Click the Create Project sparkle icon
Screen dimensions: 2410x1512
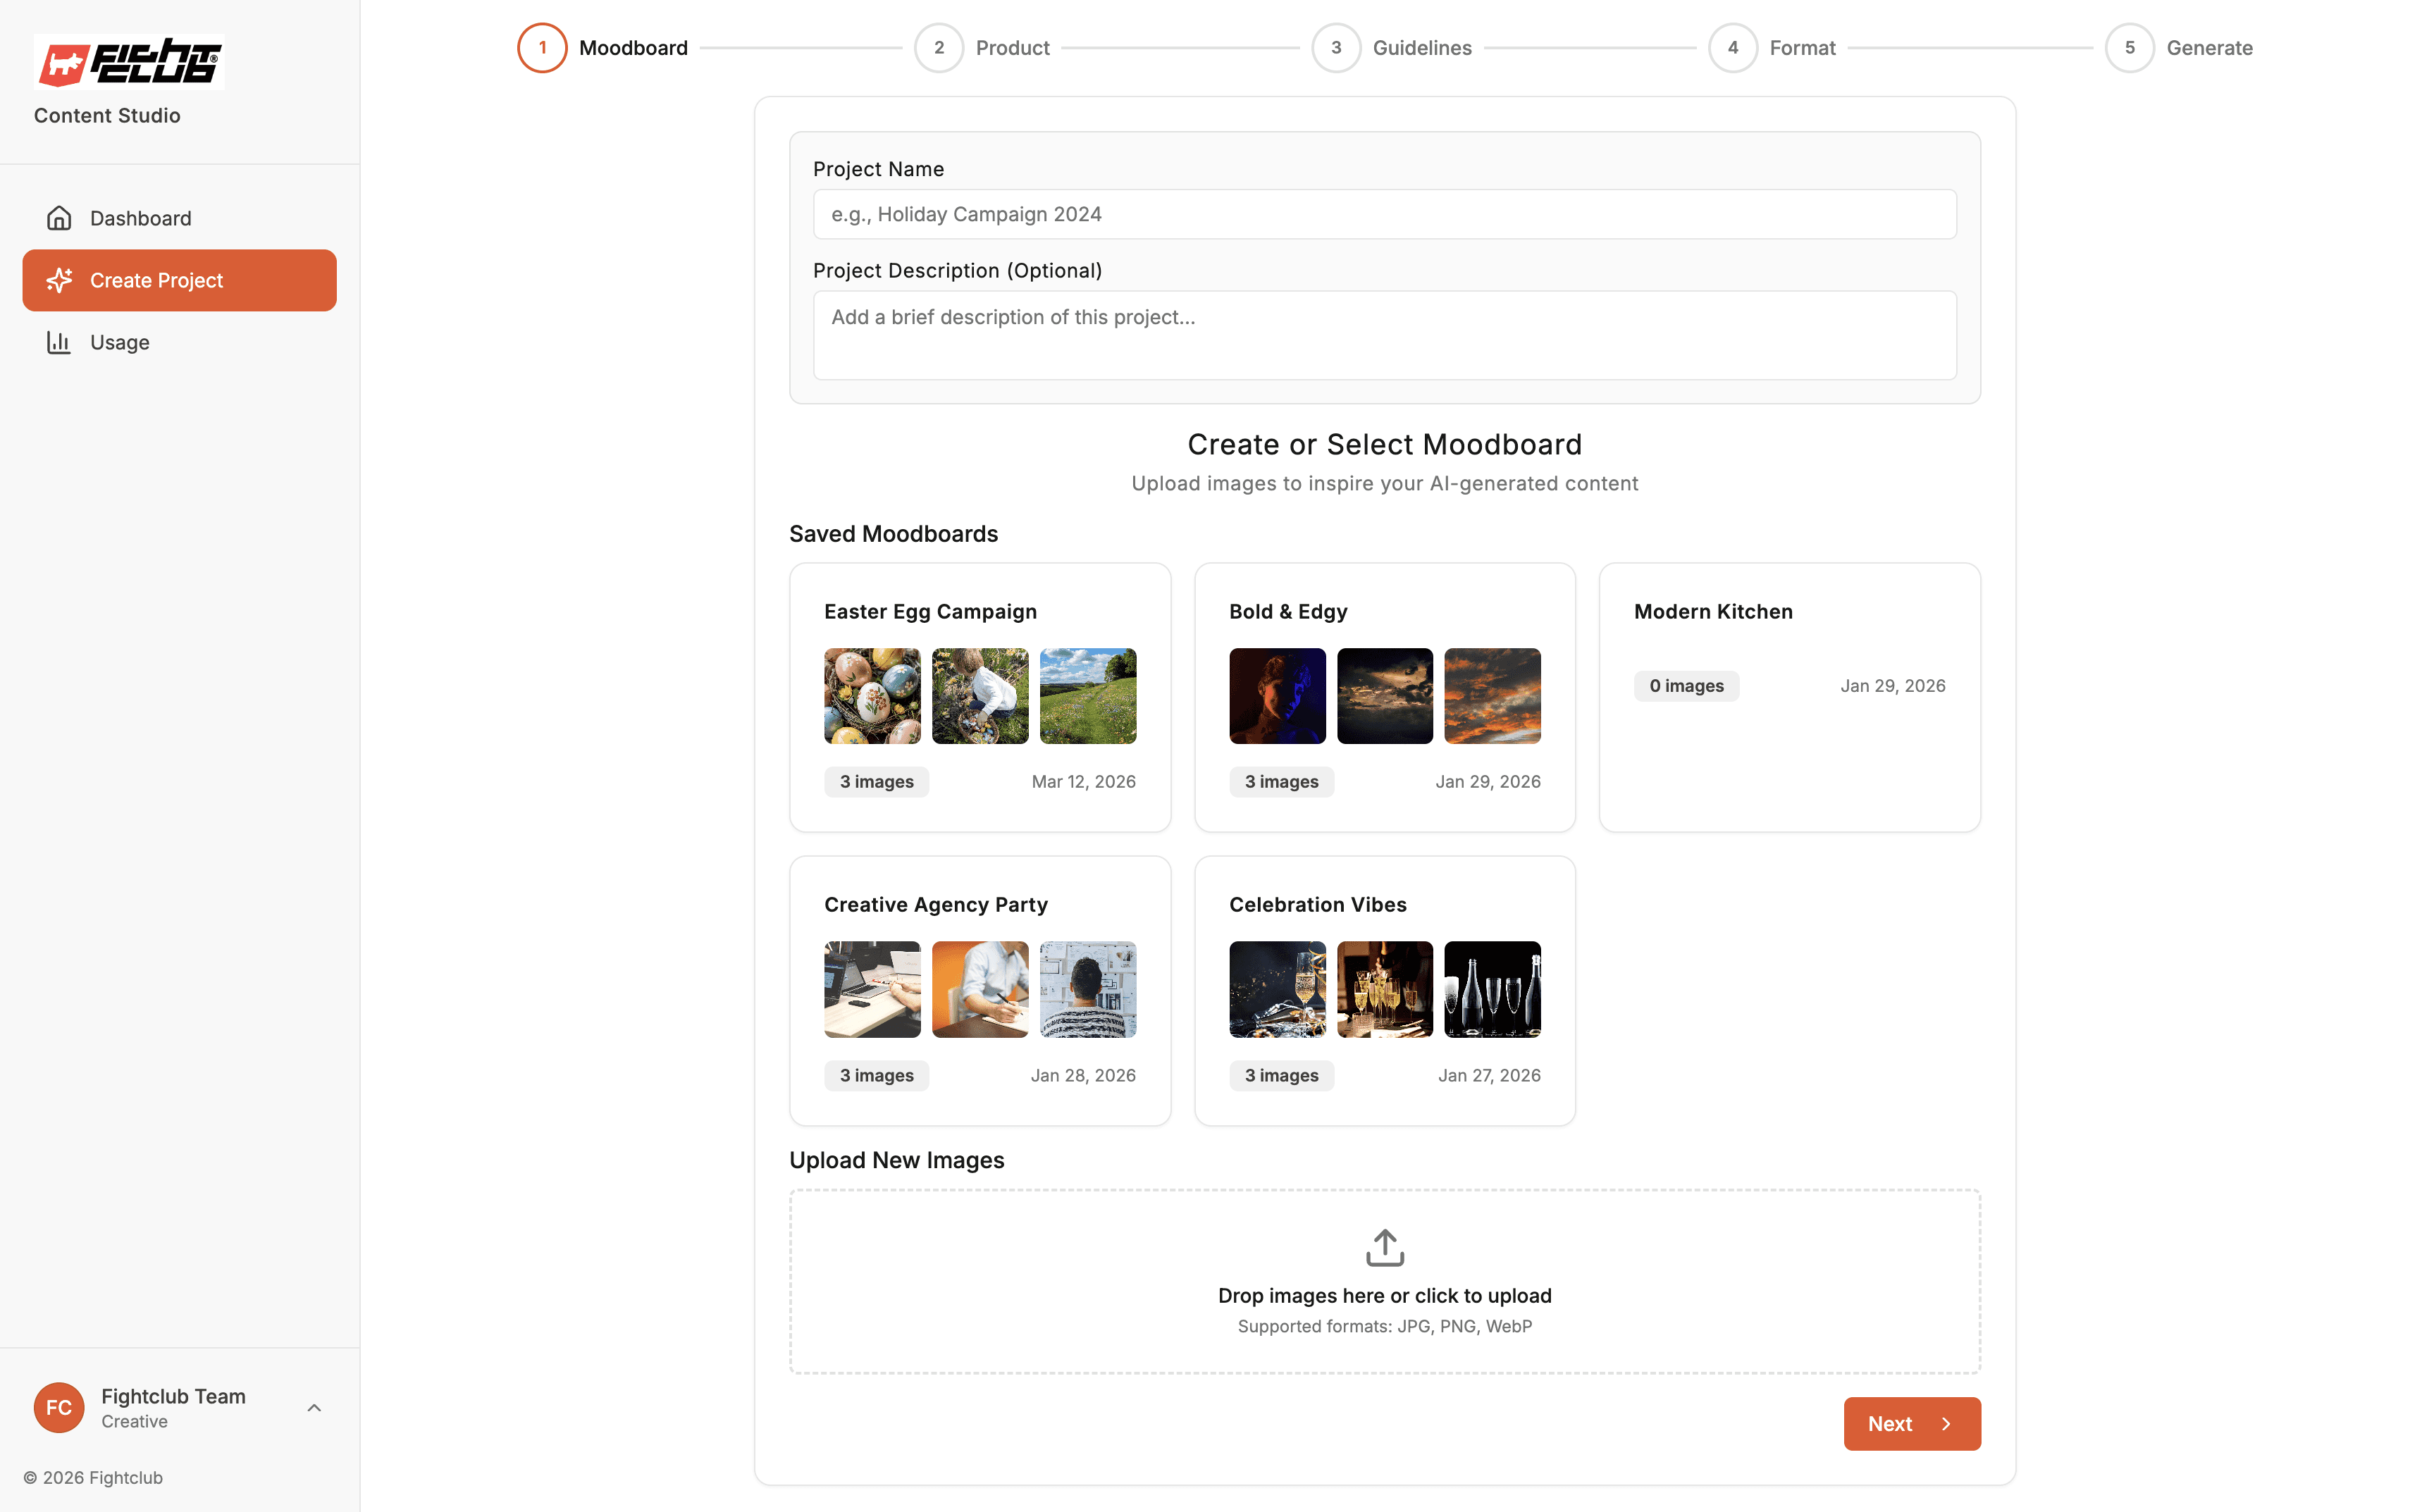pos(59,280)
